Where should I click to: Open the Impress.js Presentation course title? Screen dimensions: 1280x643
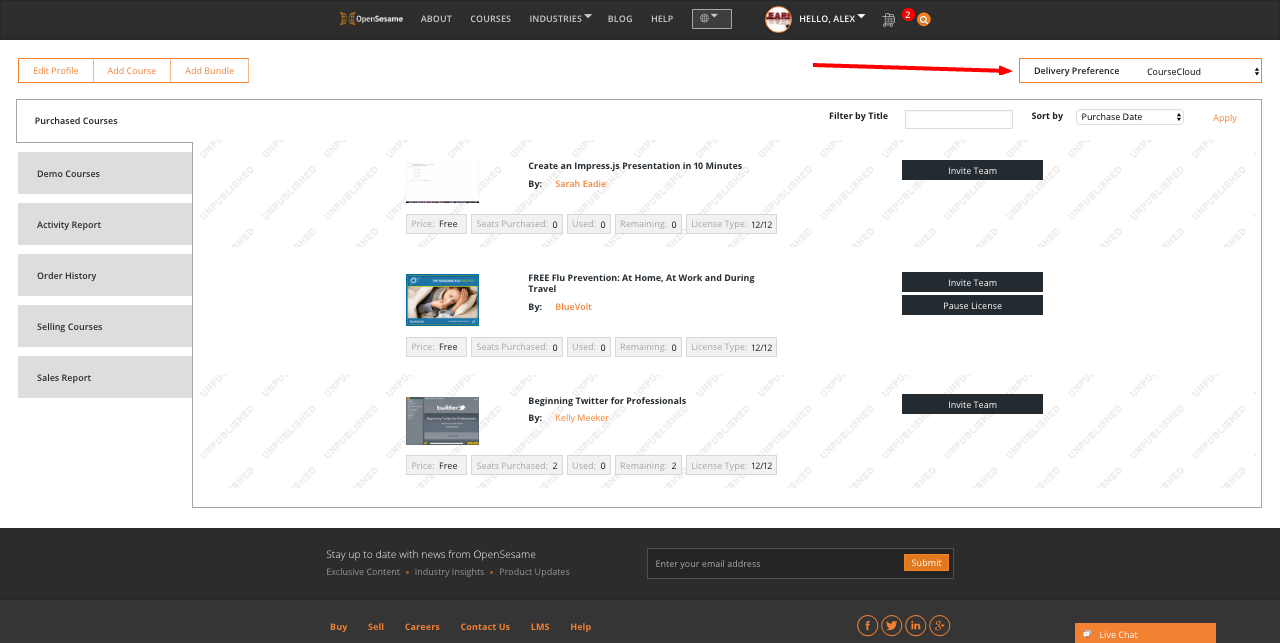point(635,166)
